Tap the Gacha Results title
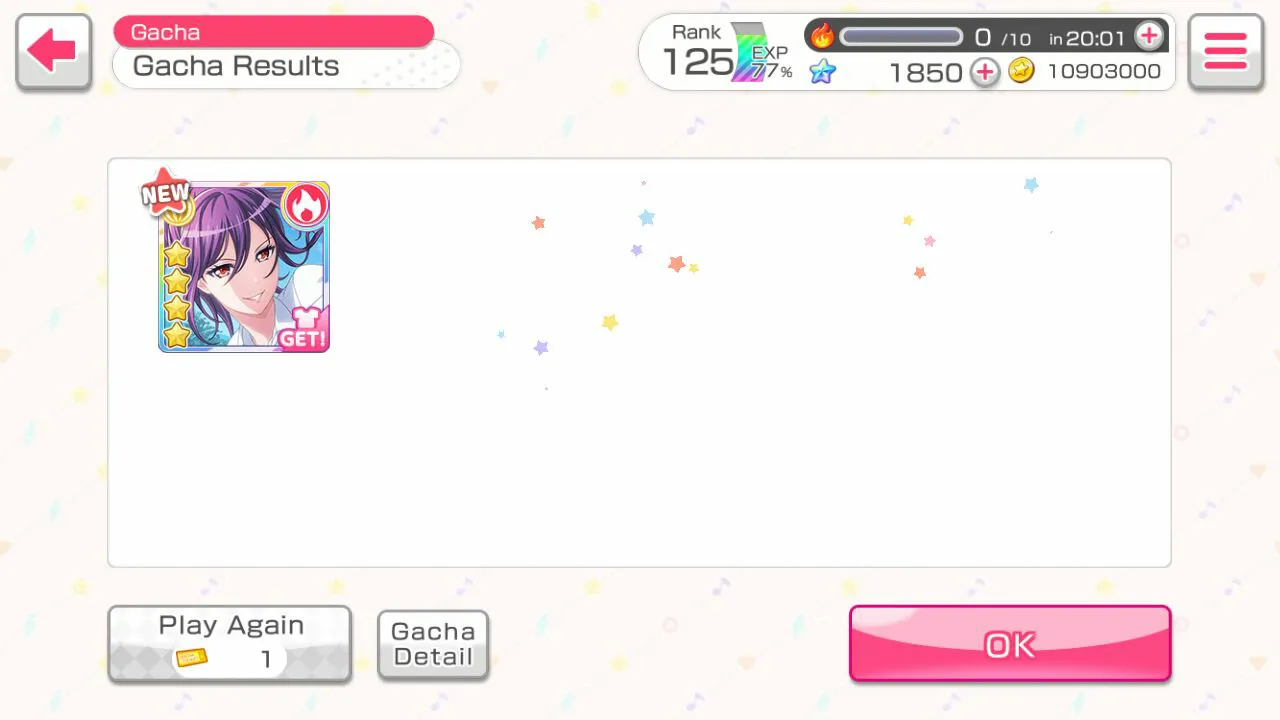Screen dimensions: 1280x720 (236, 66)
